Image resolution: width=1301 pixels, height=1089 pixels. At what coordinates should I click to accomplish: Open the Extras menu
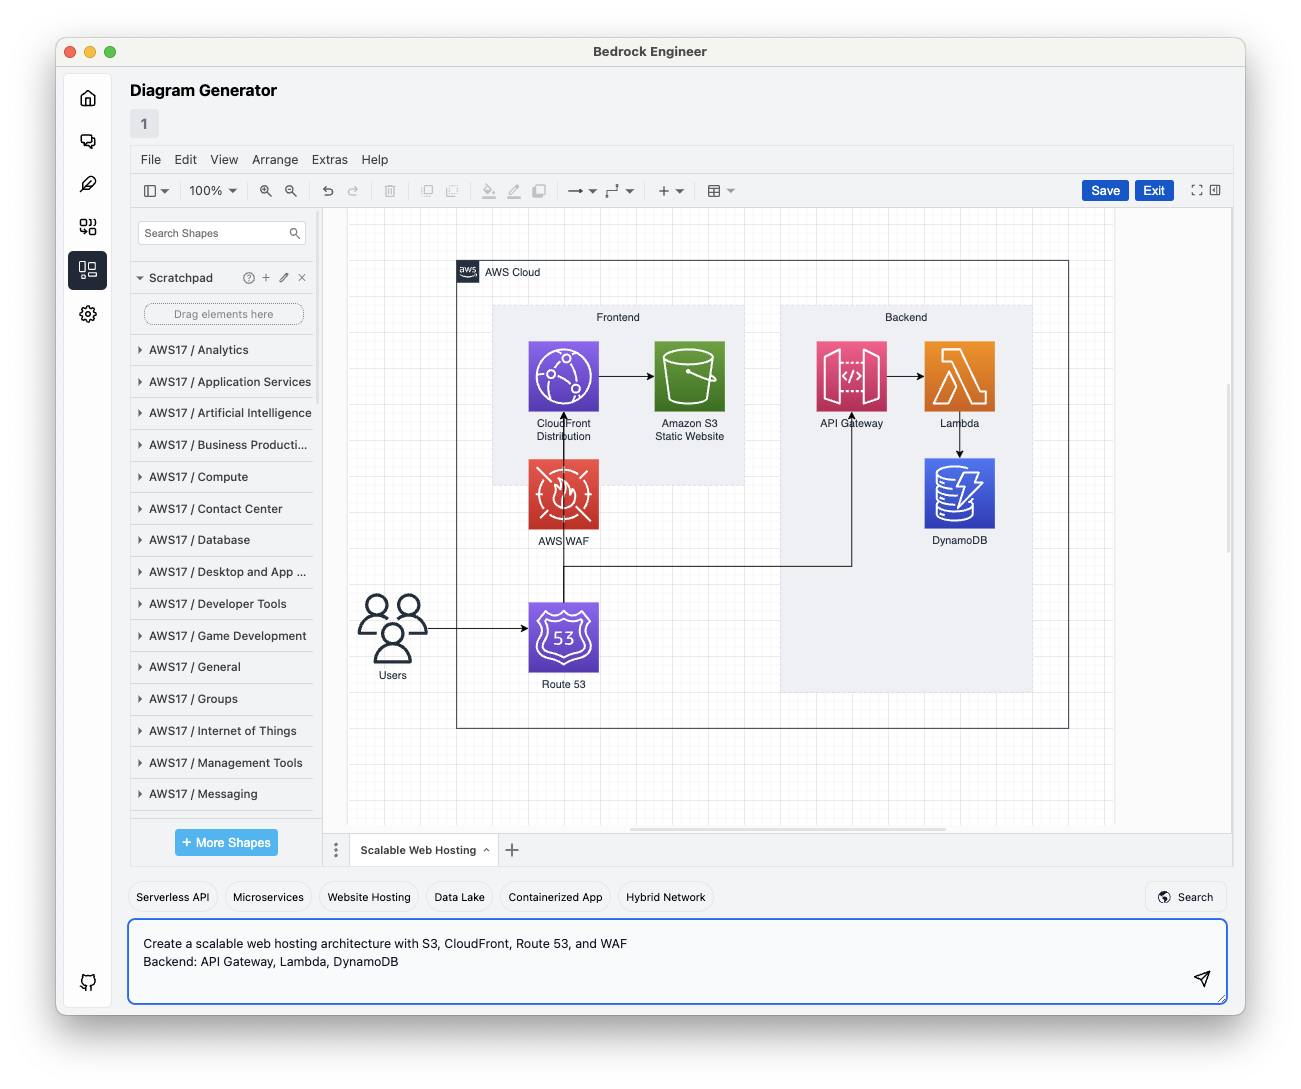pos(330,160)
